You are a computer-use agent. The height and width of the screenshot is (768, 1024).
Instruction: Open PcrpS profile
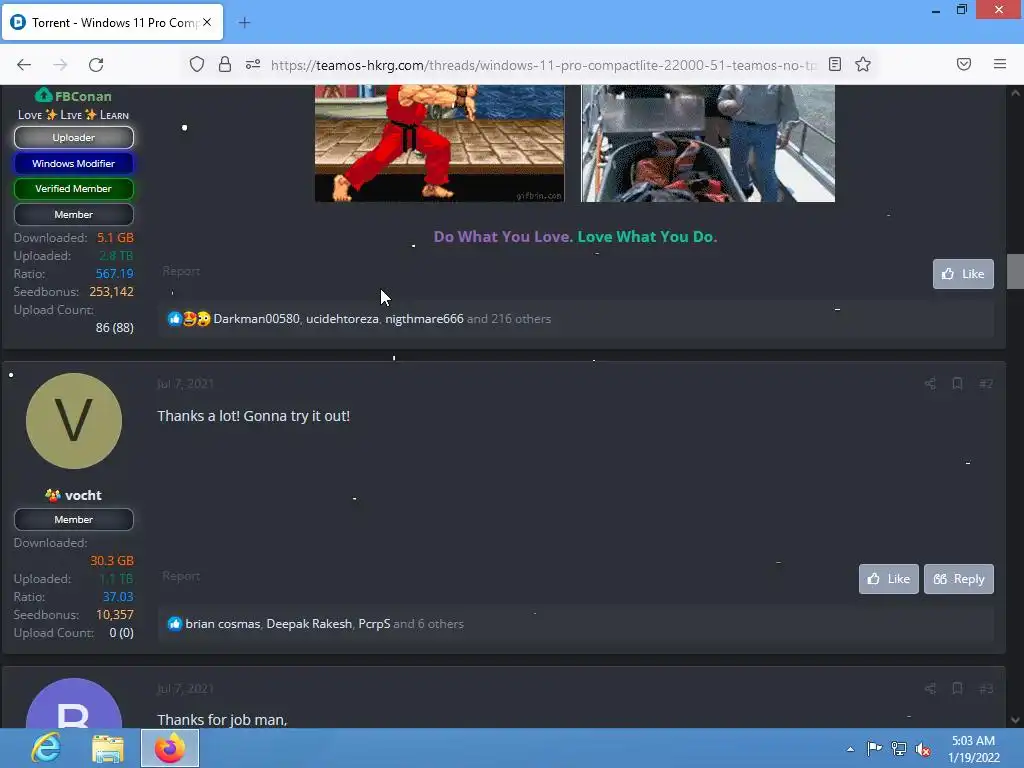pos(374,624)
